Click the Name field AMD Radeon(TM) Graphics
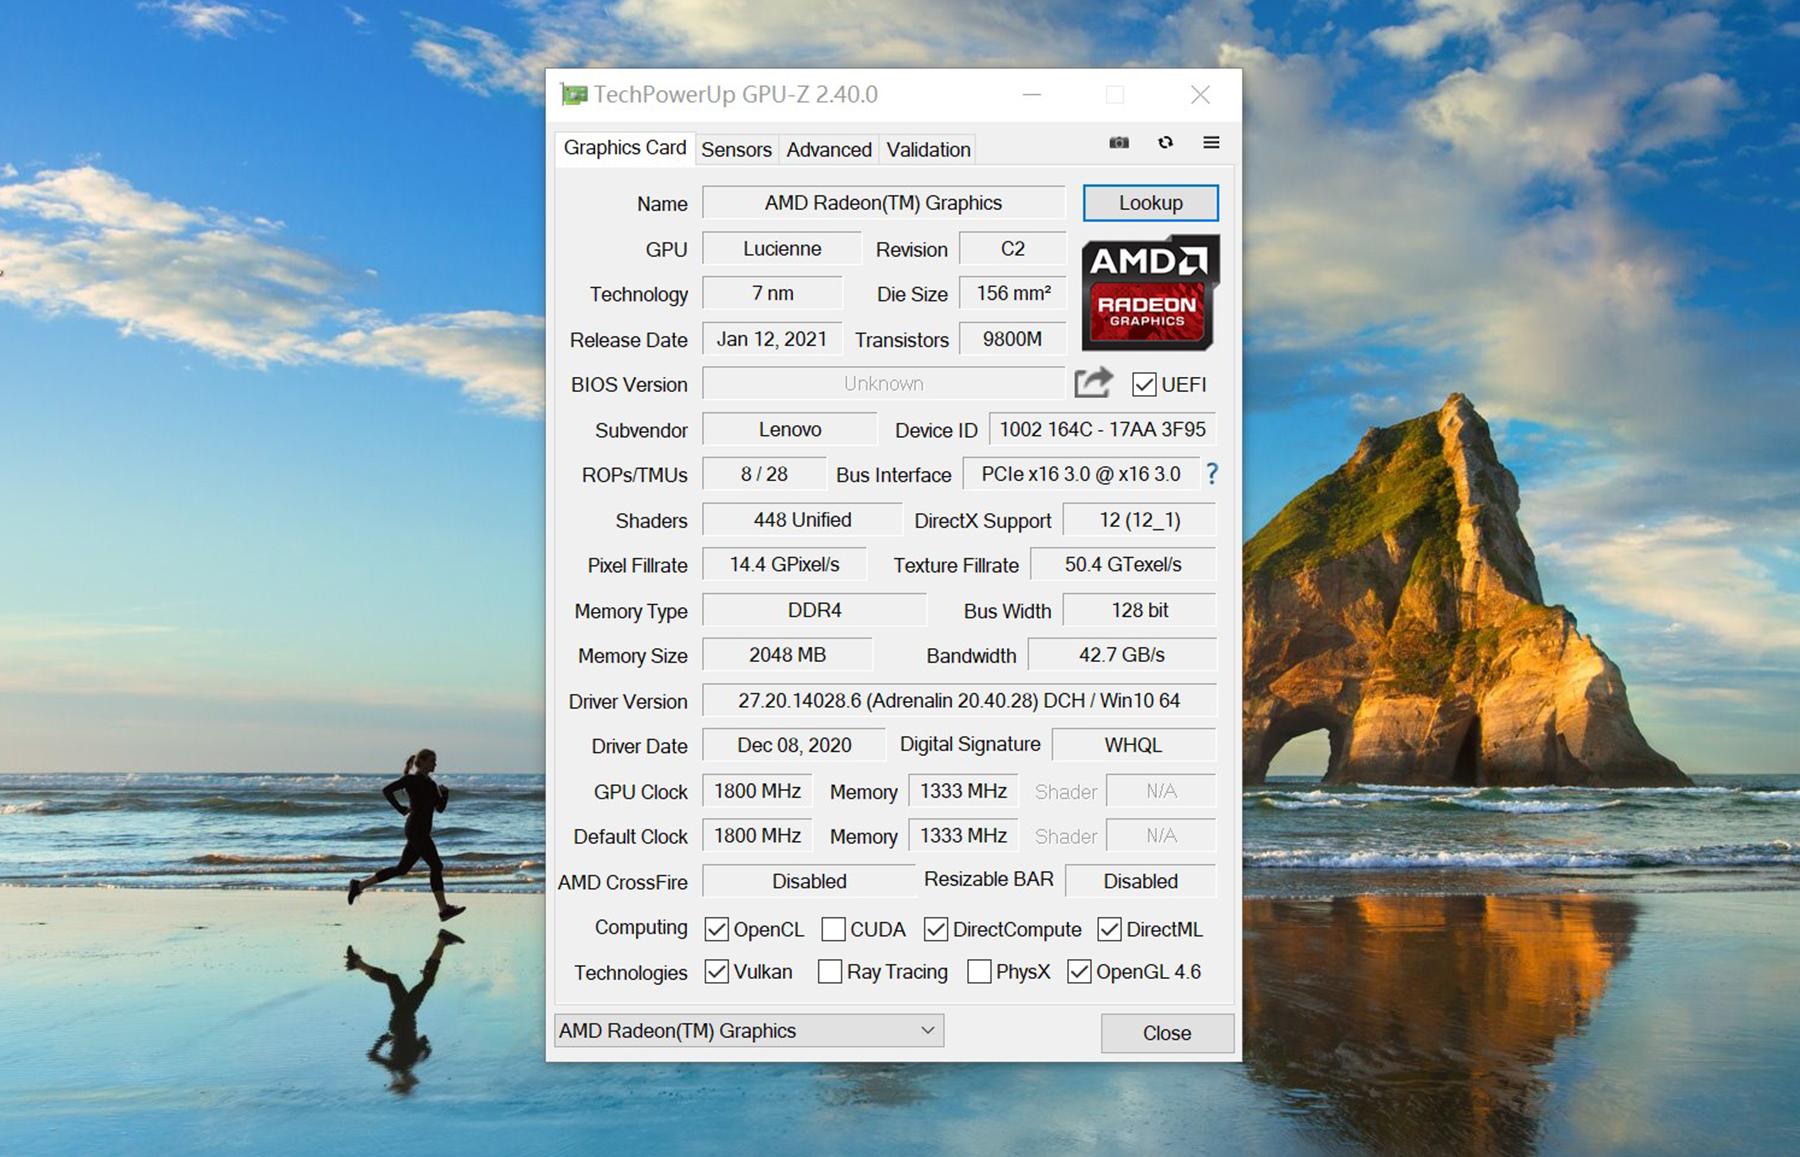The height and width of the screenshot is (1157, 1800). tap(883, 203)
